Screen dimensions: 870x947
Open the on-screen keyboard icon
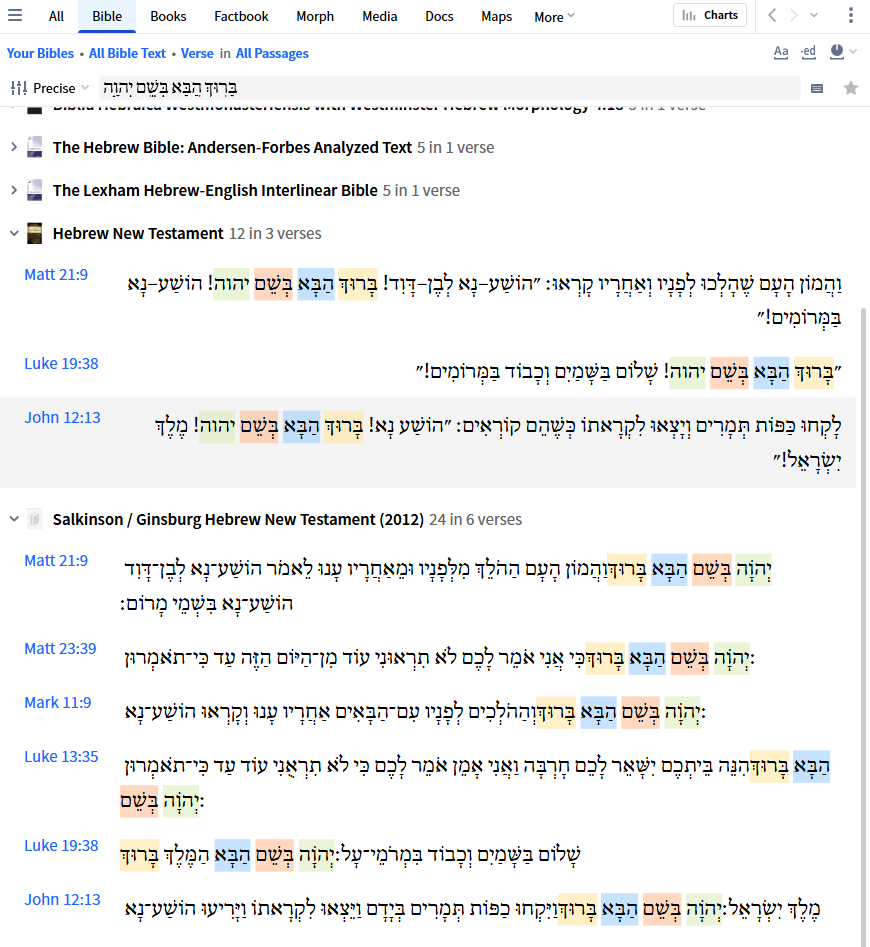click(x=817, y=89)
